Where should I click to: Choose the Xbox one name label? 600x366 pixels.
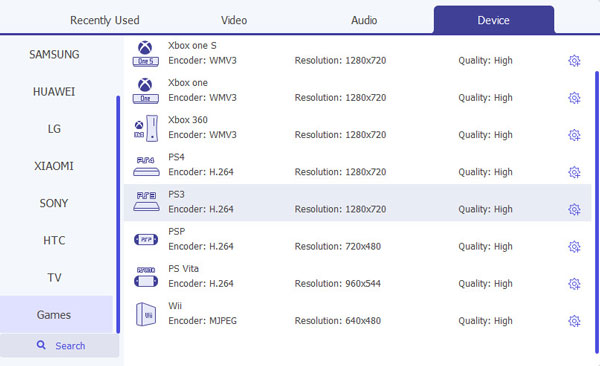[188, 83]
